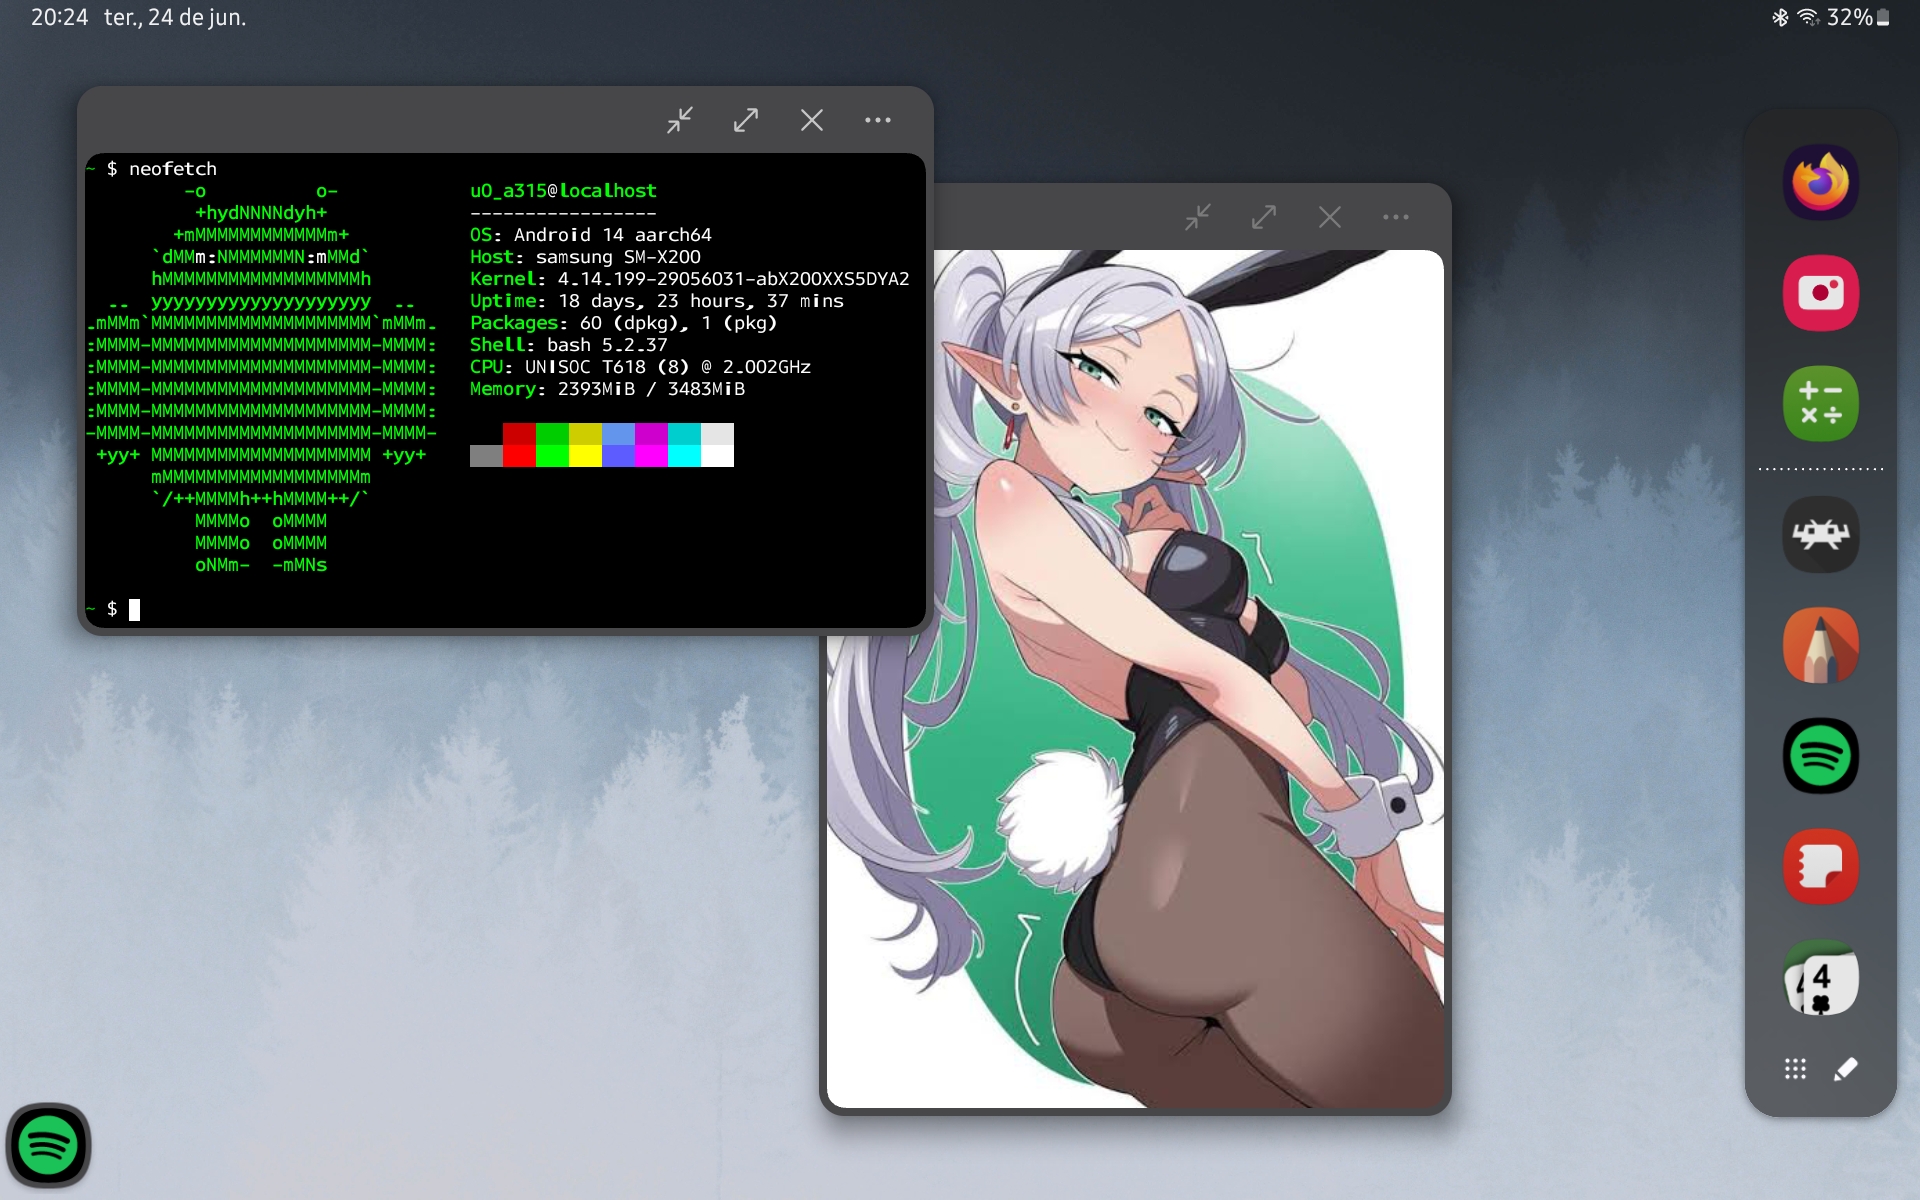Click 'u0_a315@localhost' in the terminal

563,190
